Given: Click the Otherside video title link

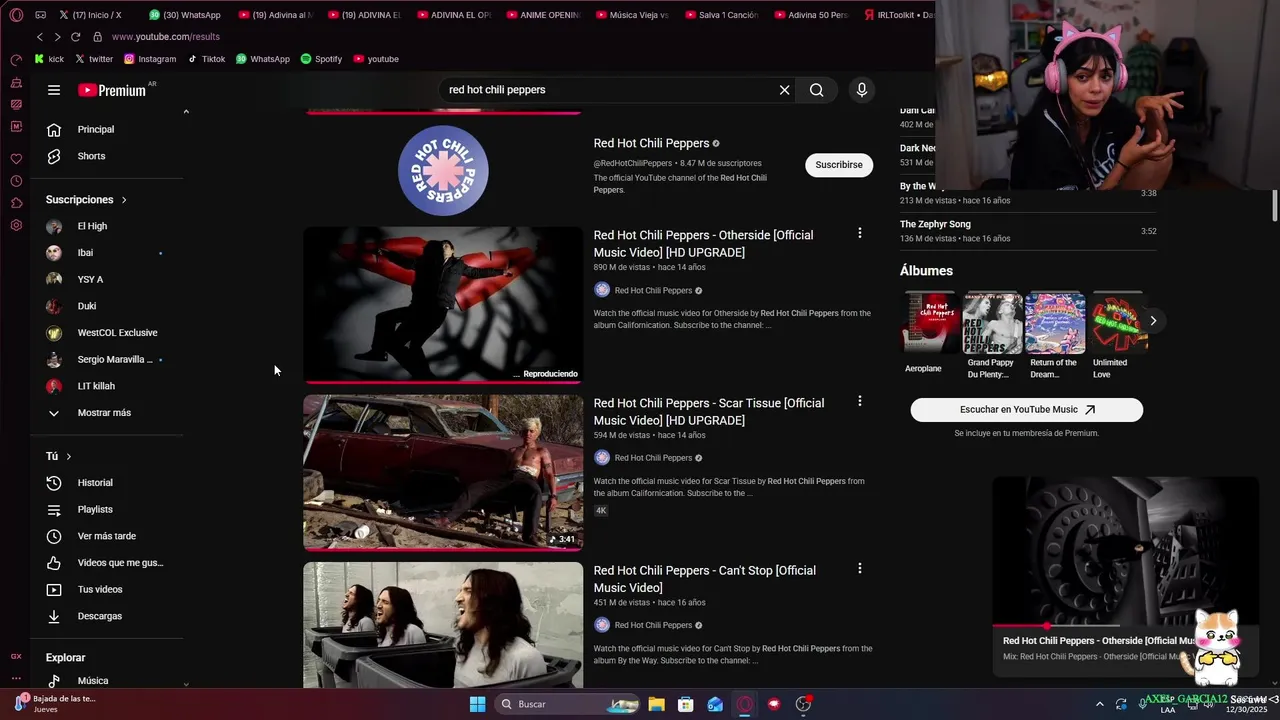Looking at the screenshot, I should pyautogui.click(x=703, y=244).
